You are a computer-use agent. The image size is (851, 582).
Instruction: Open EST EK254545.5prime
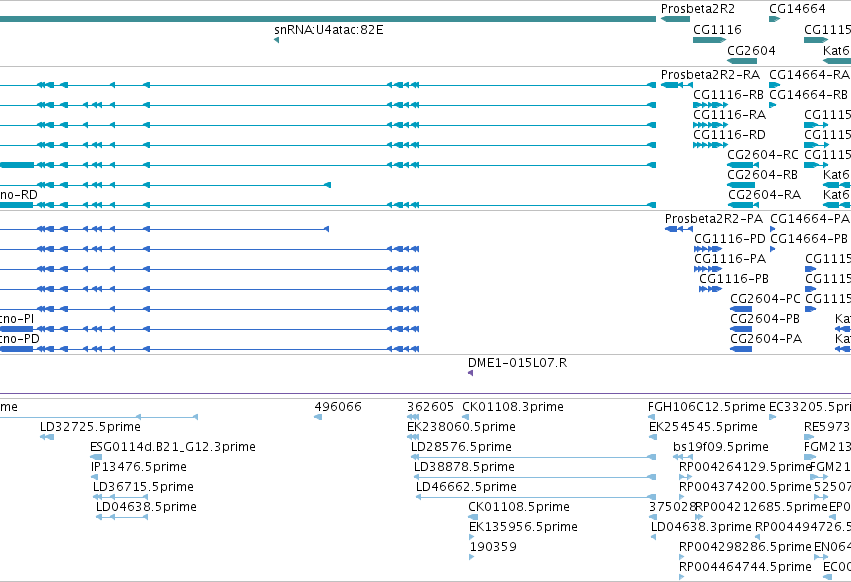tap(703, 427)
